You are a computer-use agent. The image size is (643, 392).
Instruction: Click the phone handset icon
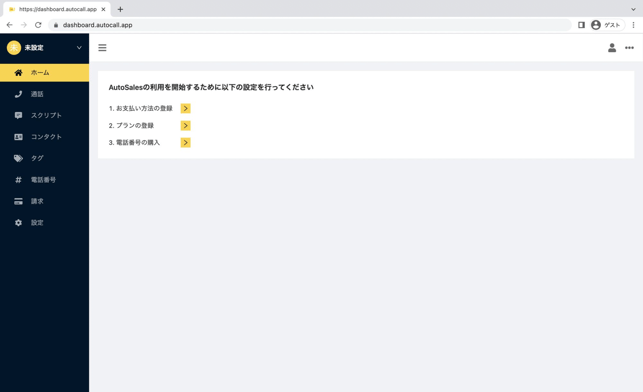point(18,94)
